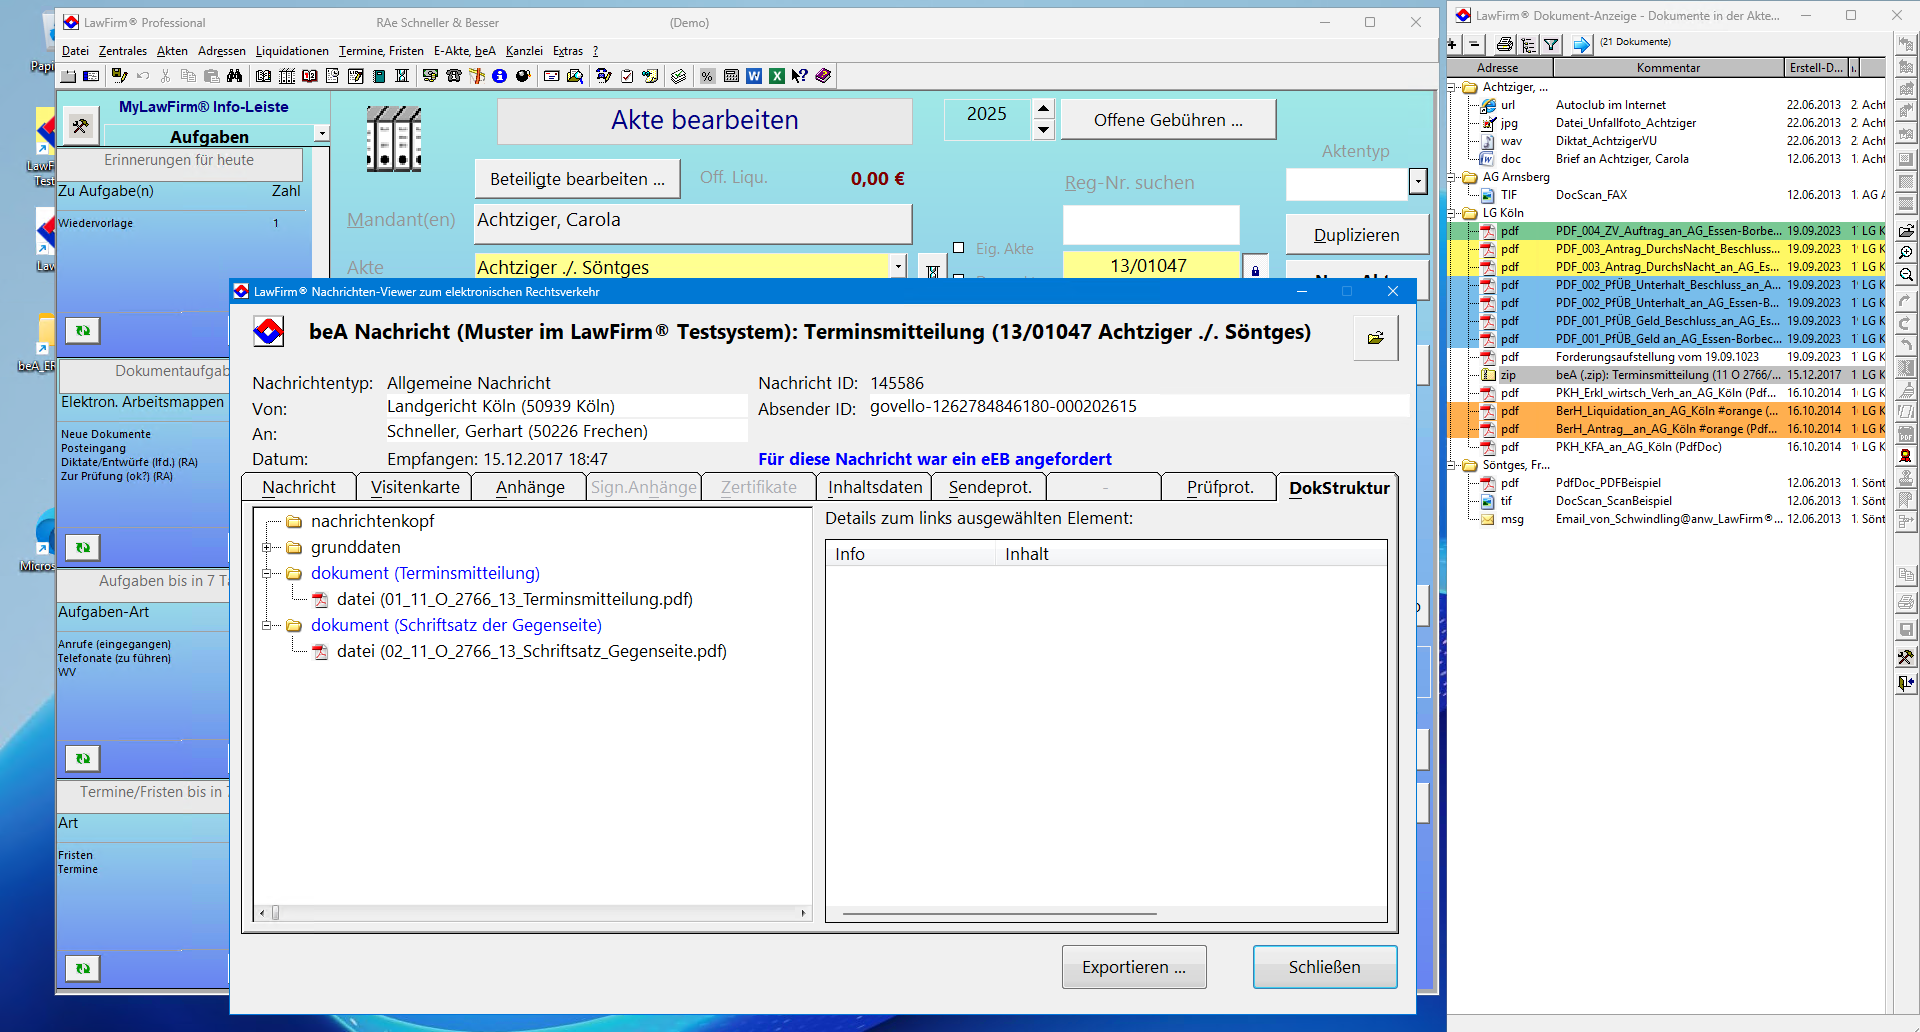This screenshot has width=1920, height=1032.
Task: Launch Excel from the main toolbar
Action: coord(777,76)
